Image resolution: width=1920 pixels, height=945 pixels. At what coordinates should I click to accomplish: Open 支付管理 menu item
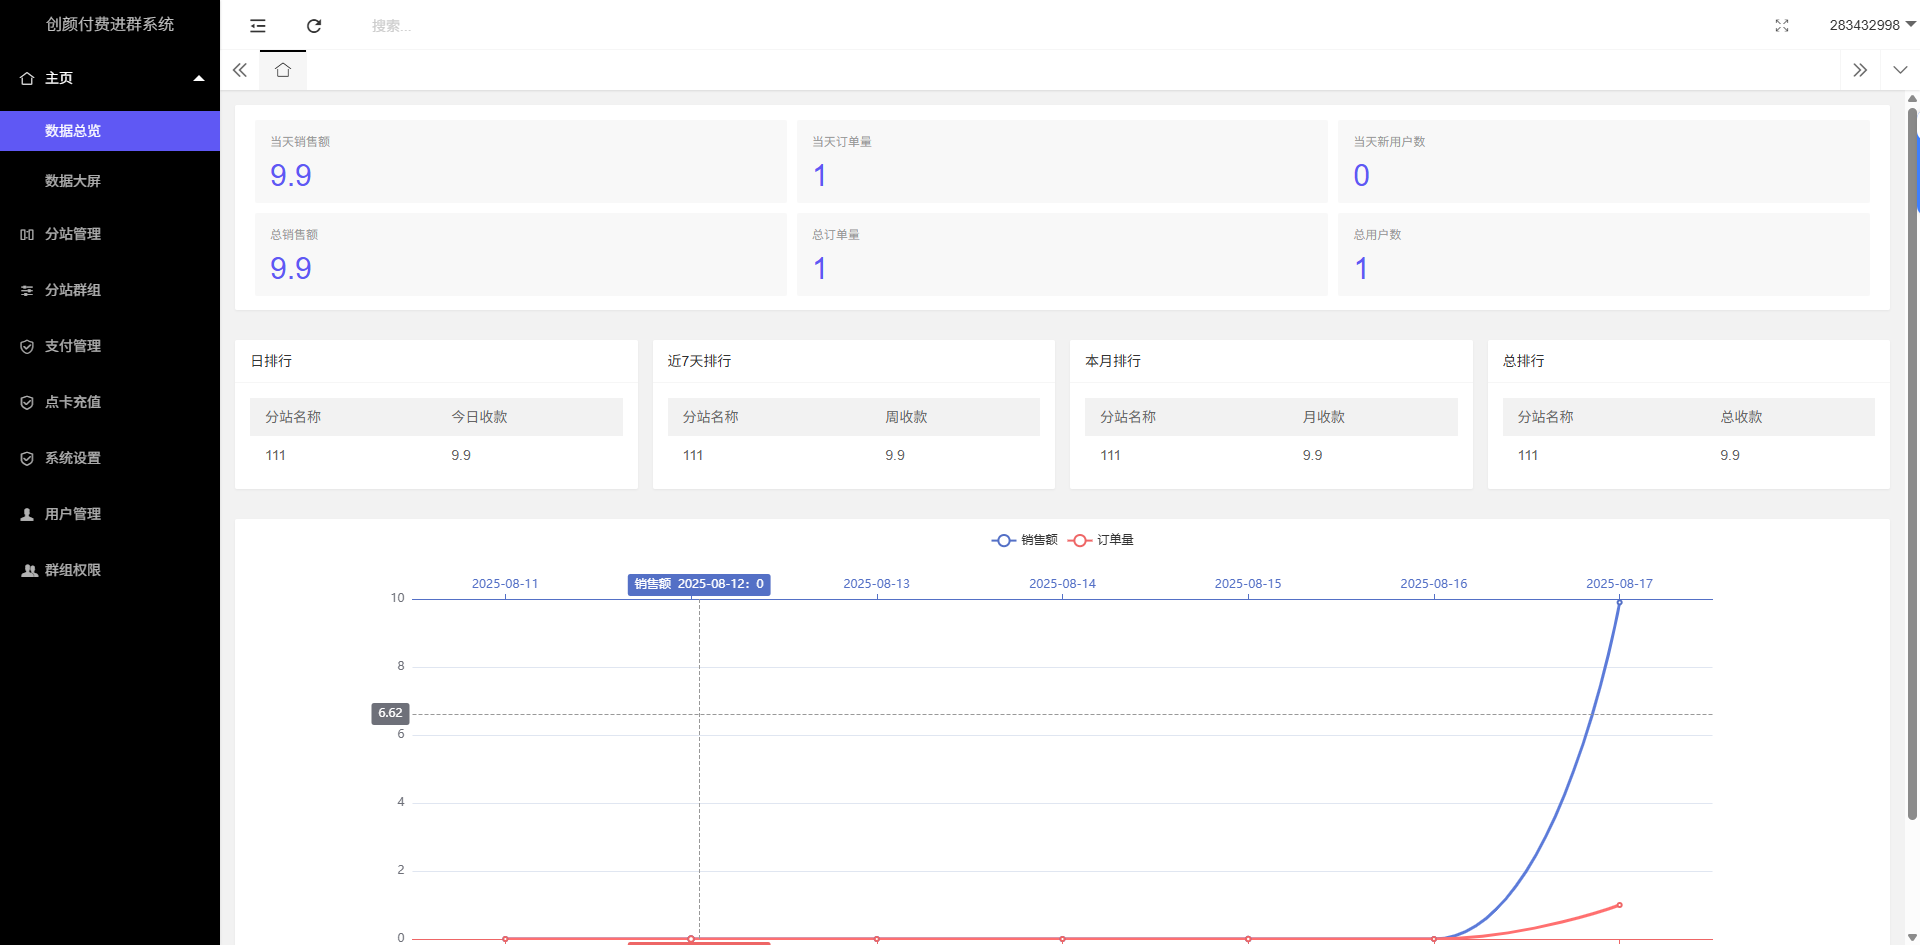click(73, 346)
